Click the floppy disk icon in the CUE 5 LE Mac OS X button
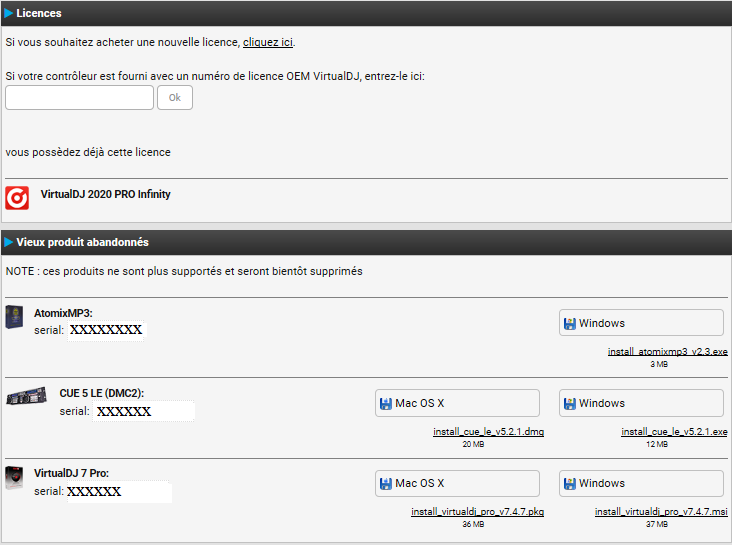Viewport: 732px width, 545px height. point(386,403)
